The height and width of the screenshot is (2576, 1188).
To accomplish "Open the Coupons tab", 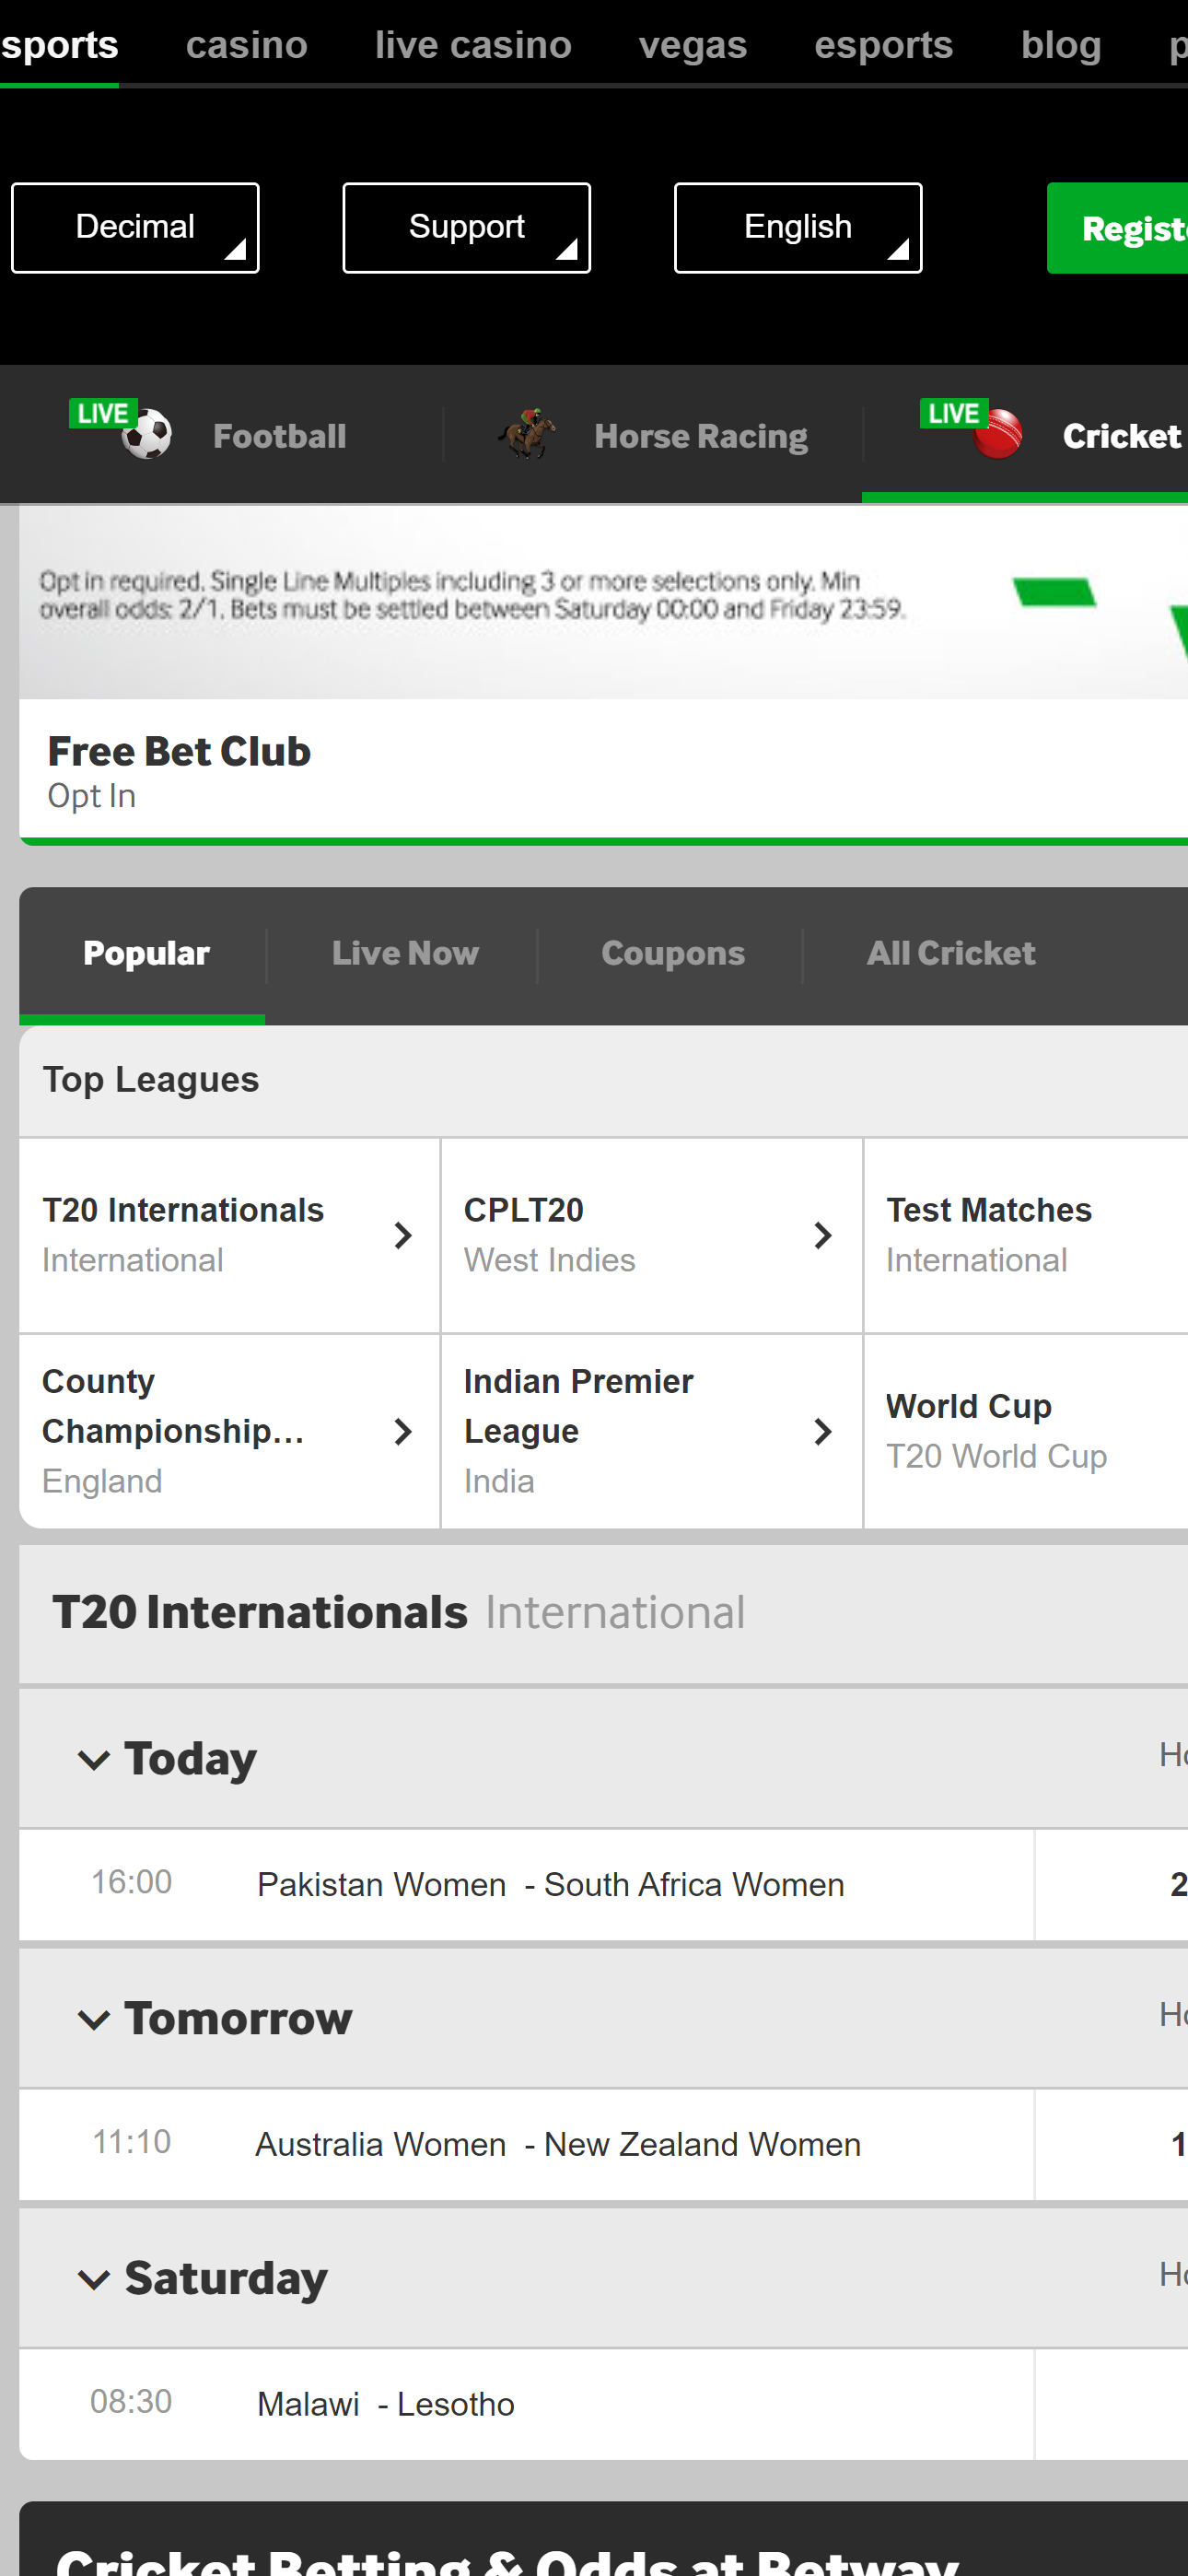I will 672,953.
